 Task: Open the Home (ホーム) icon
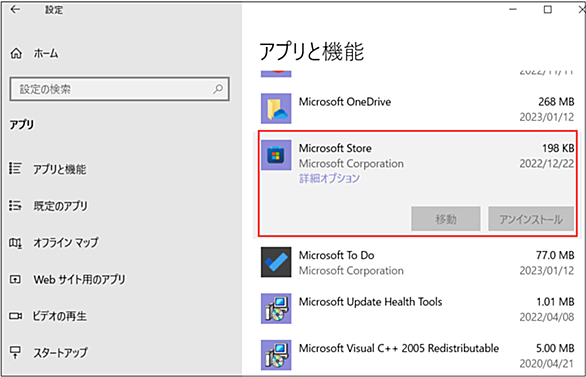click(x=16, y=53)
